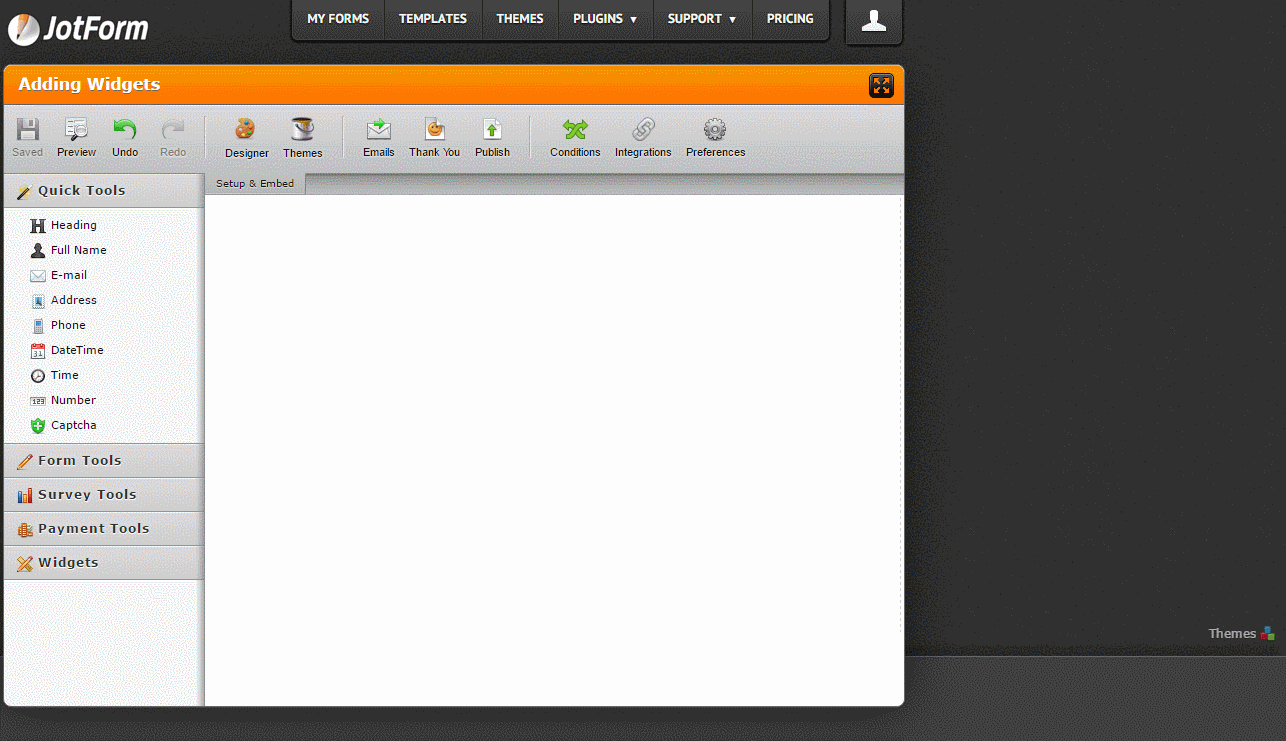Click the Themes link at bottom right
The image size is (1286, 741).
pos(1241,633)
